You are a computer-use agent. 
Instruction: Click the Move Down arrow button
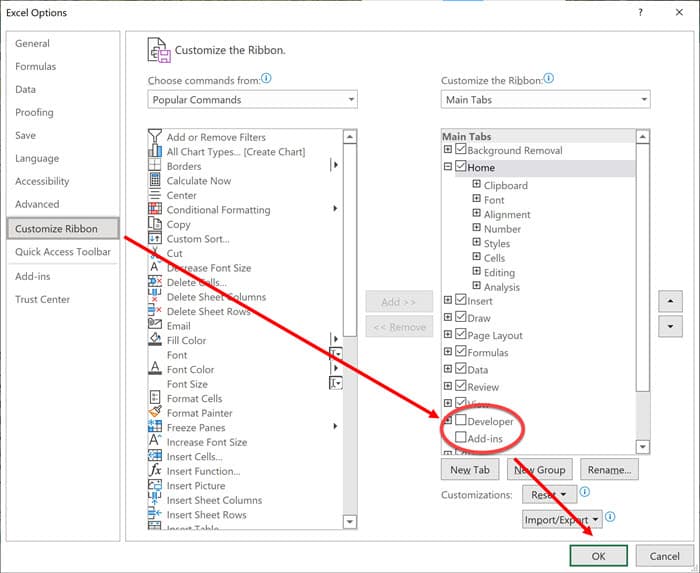(x=670, y=326)
